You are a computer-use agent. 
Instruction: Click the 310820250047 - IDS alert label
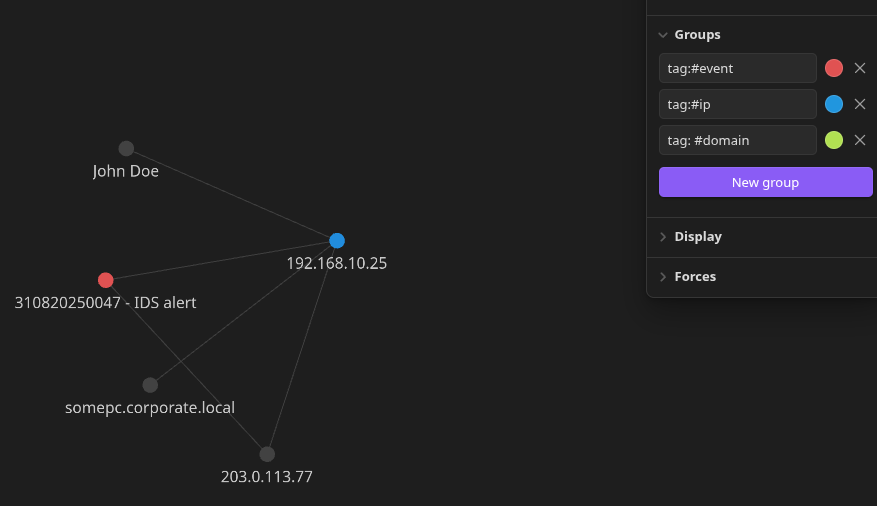[105, 302]
